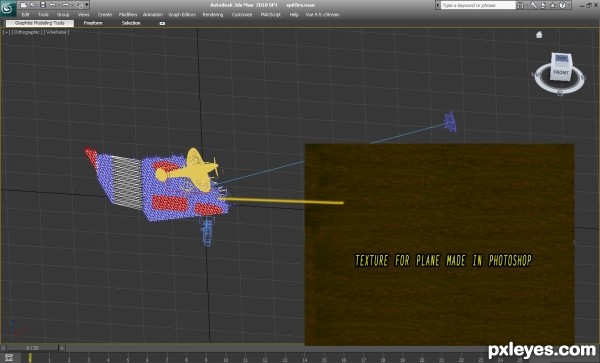Click the Help question mark icon

pos(562,5)
